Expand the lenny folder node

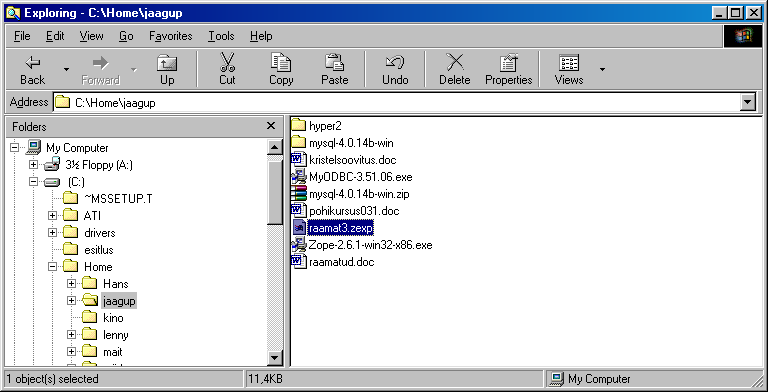[72, 335]
